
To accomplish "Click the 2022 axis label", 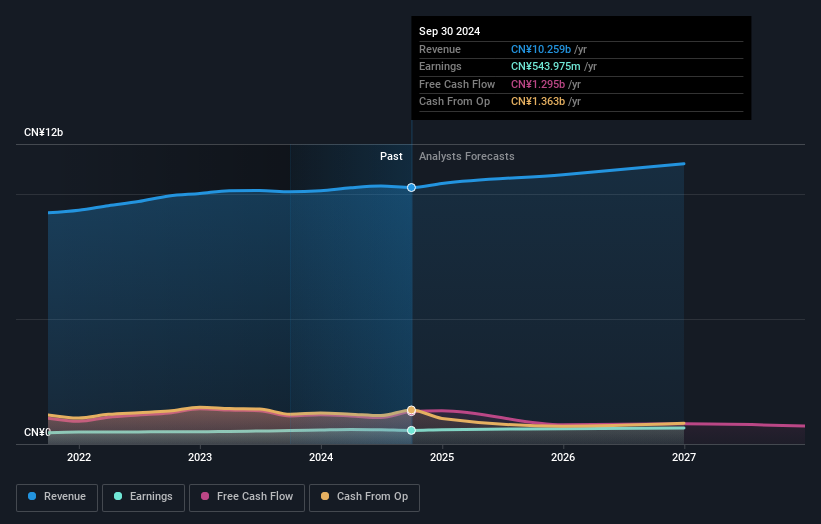I will 79,457.
